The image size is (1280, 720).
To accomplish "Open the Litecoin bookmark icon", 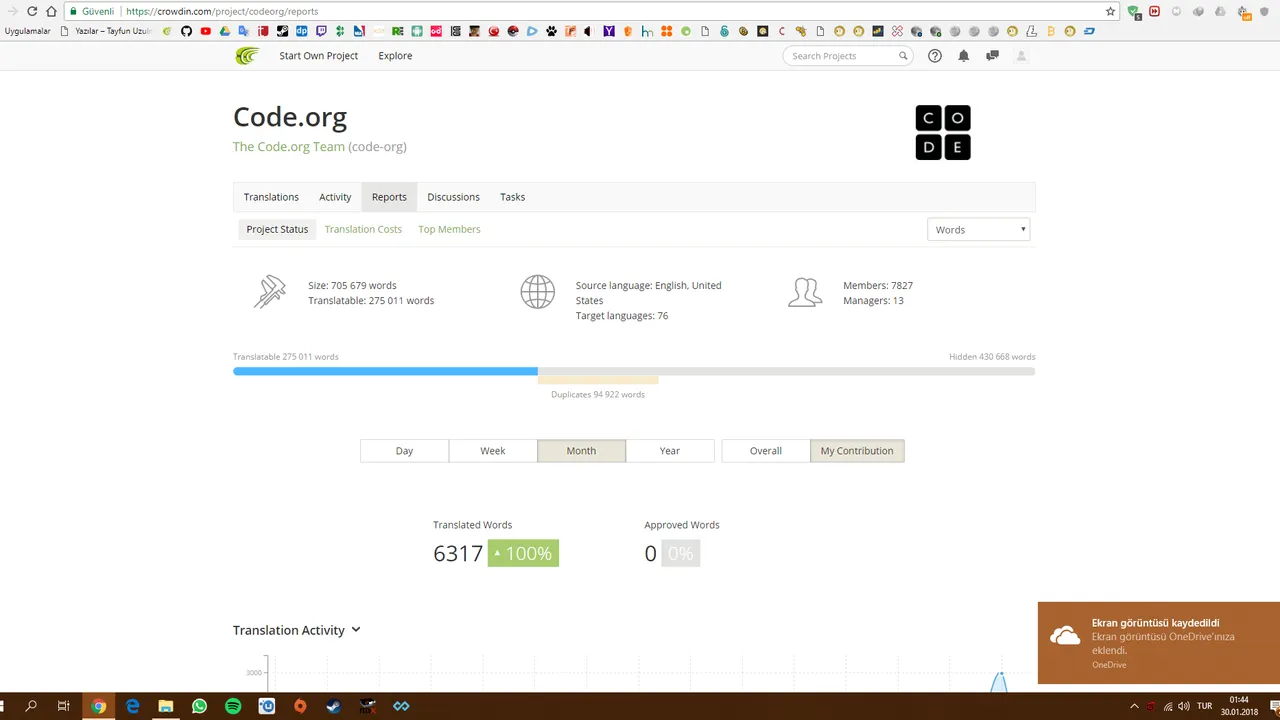I will 1031,31.
